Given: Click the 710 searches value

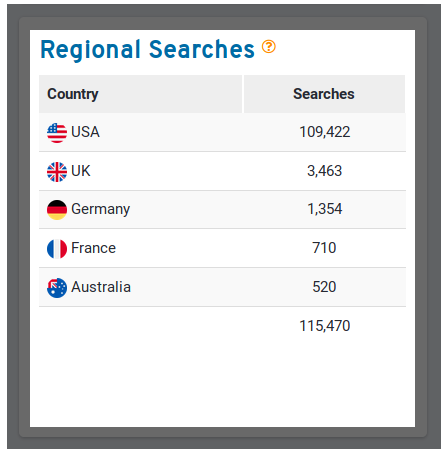Looking at the screenshot, I should coord(324,248).
